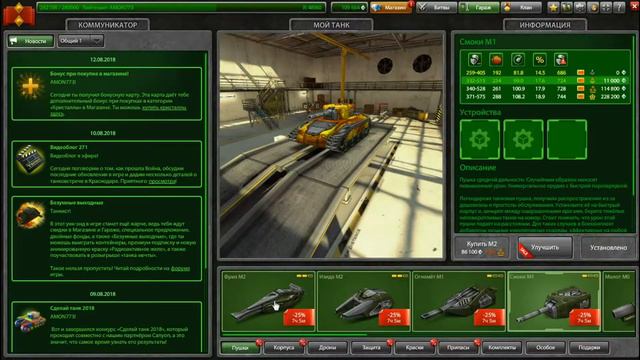Open the Общий 1 chat channel dropdown
Image resolution: width=640 pixels, height=360 pixels.
click(80, 41)
